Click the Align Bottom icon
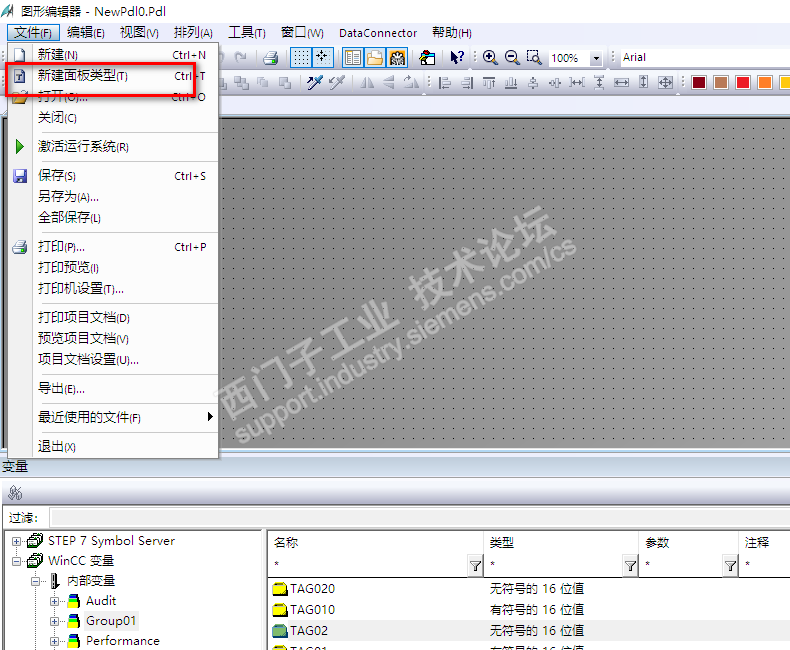Image resolution: width=790 pixels, height=650 pixels. tap(511, 82)
